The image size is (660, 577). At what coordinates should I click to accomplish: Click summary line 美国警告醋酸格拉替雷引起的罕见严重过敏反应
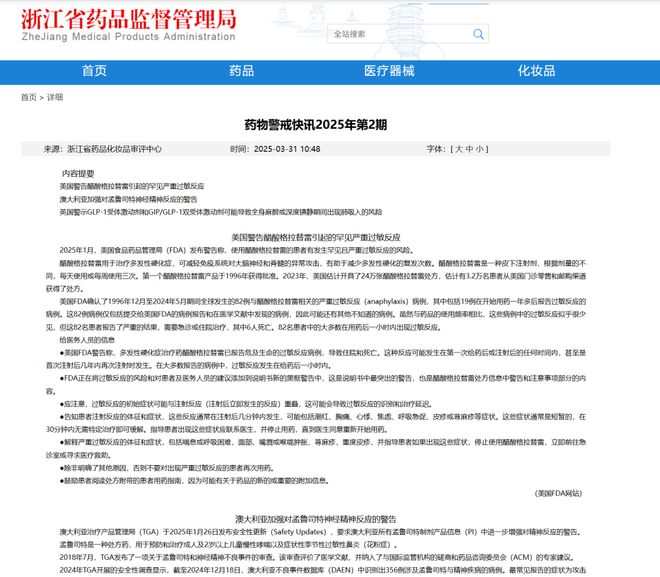click(x=132, y=186)
